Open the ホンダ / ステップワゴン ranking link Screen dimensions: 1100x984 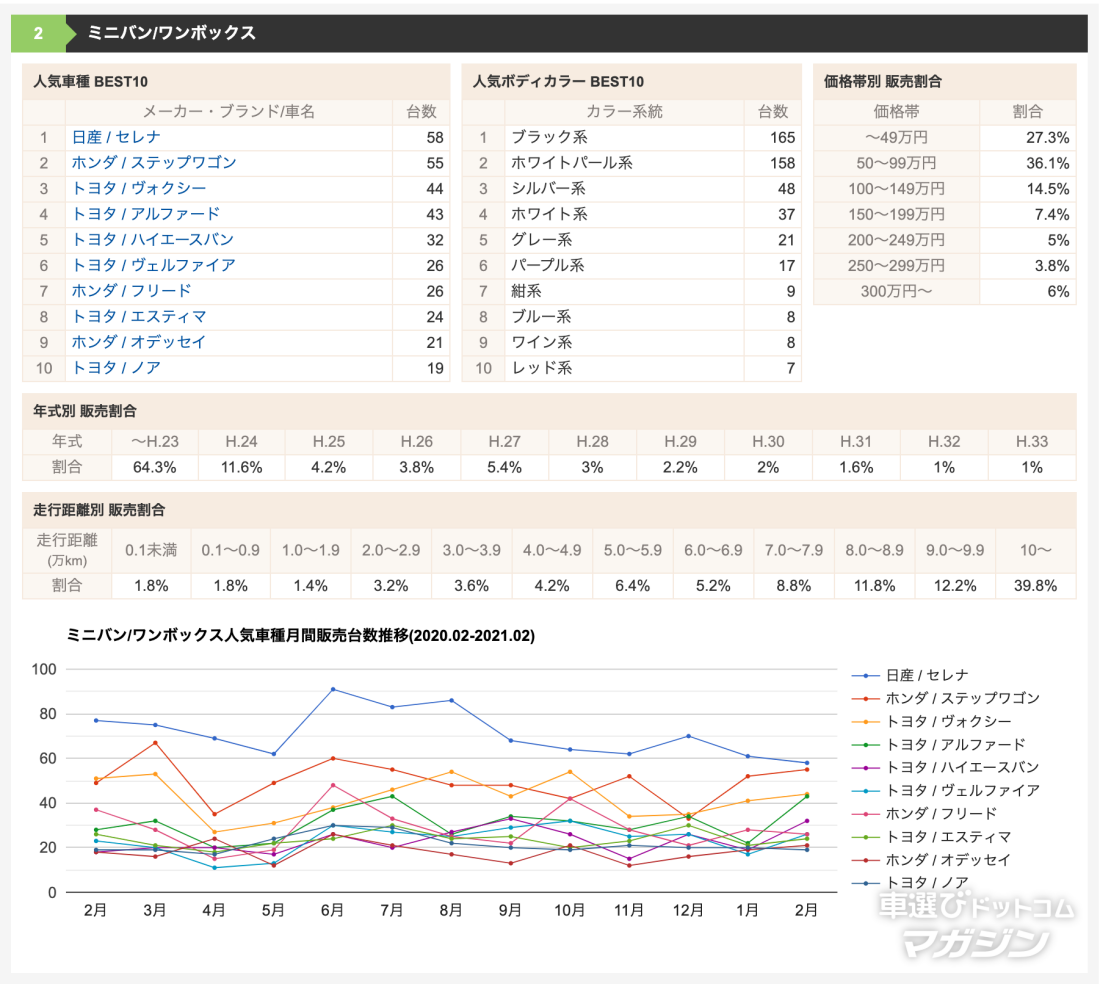point(154,163)
